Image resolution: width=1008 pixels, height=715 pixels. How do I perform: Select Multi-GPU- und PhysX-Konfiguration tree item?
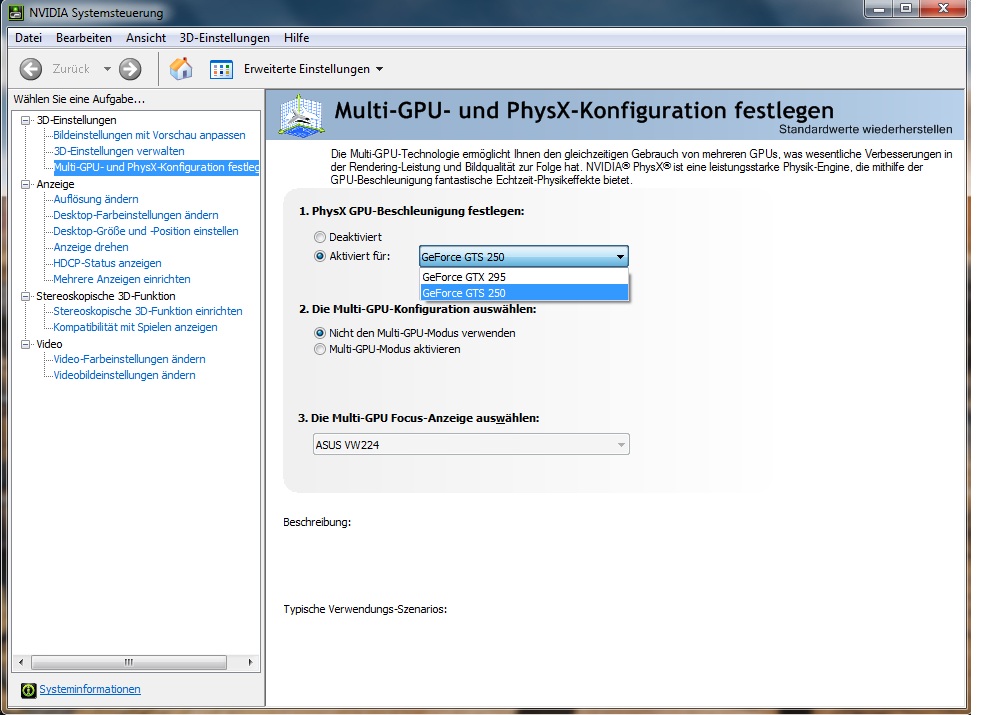point(156,168)
